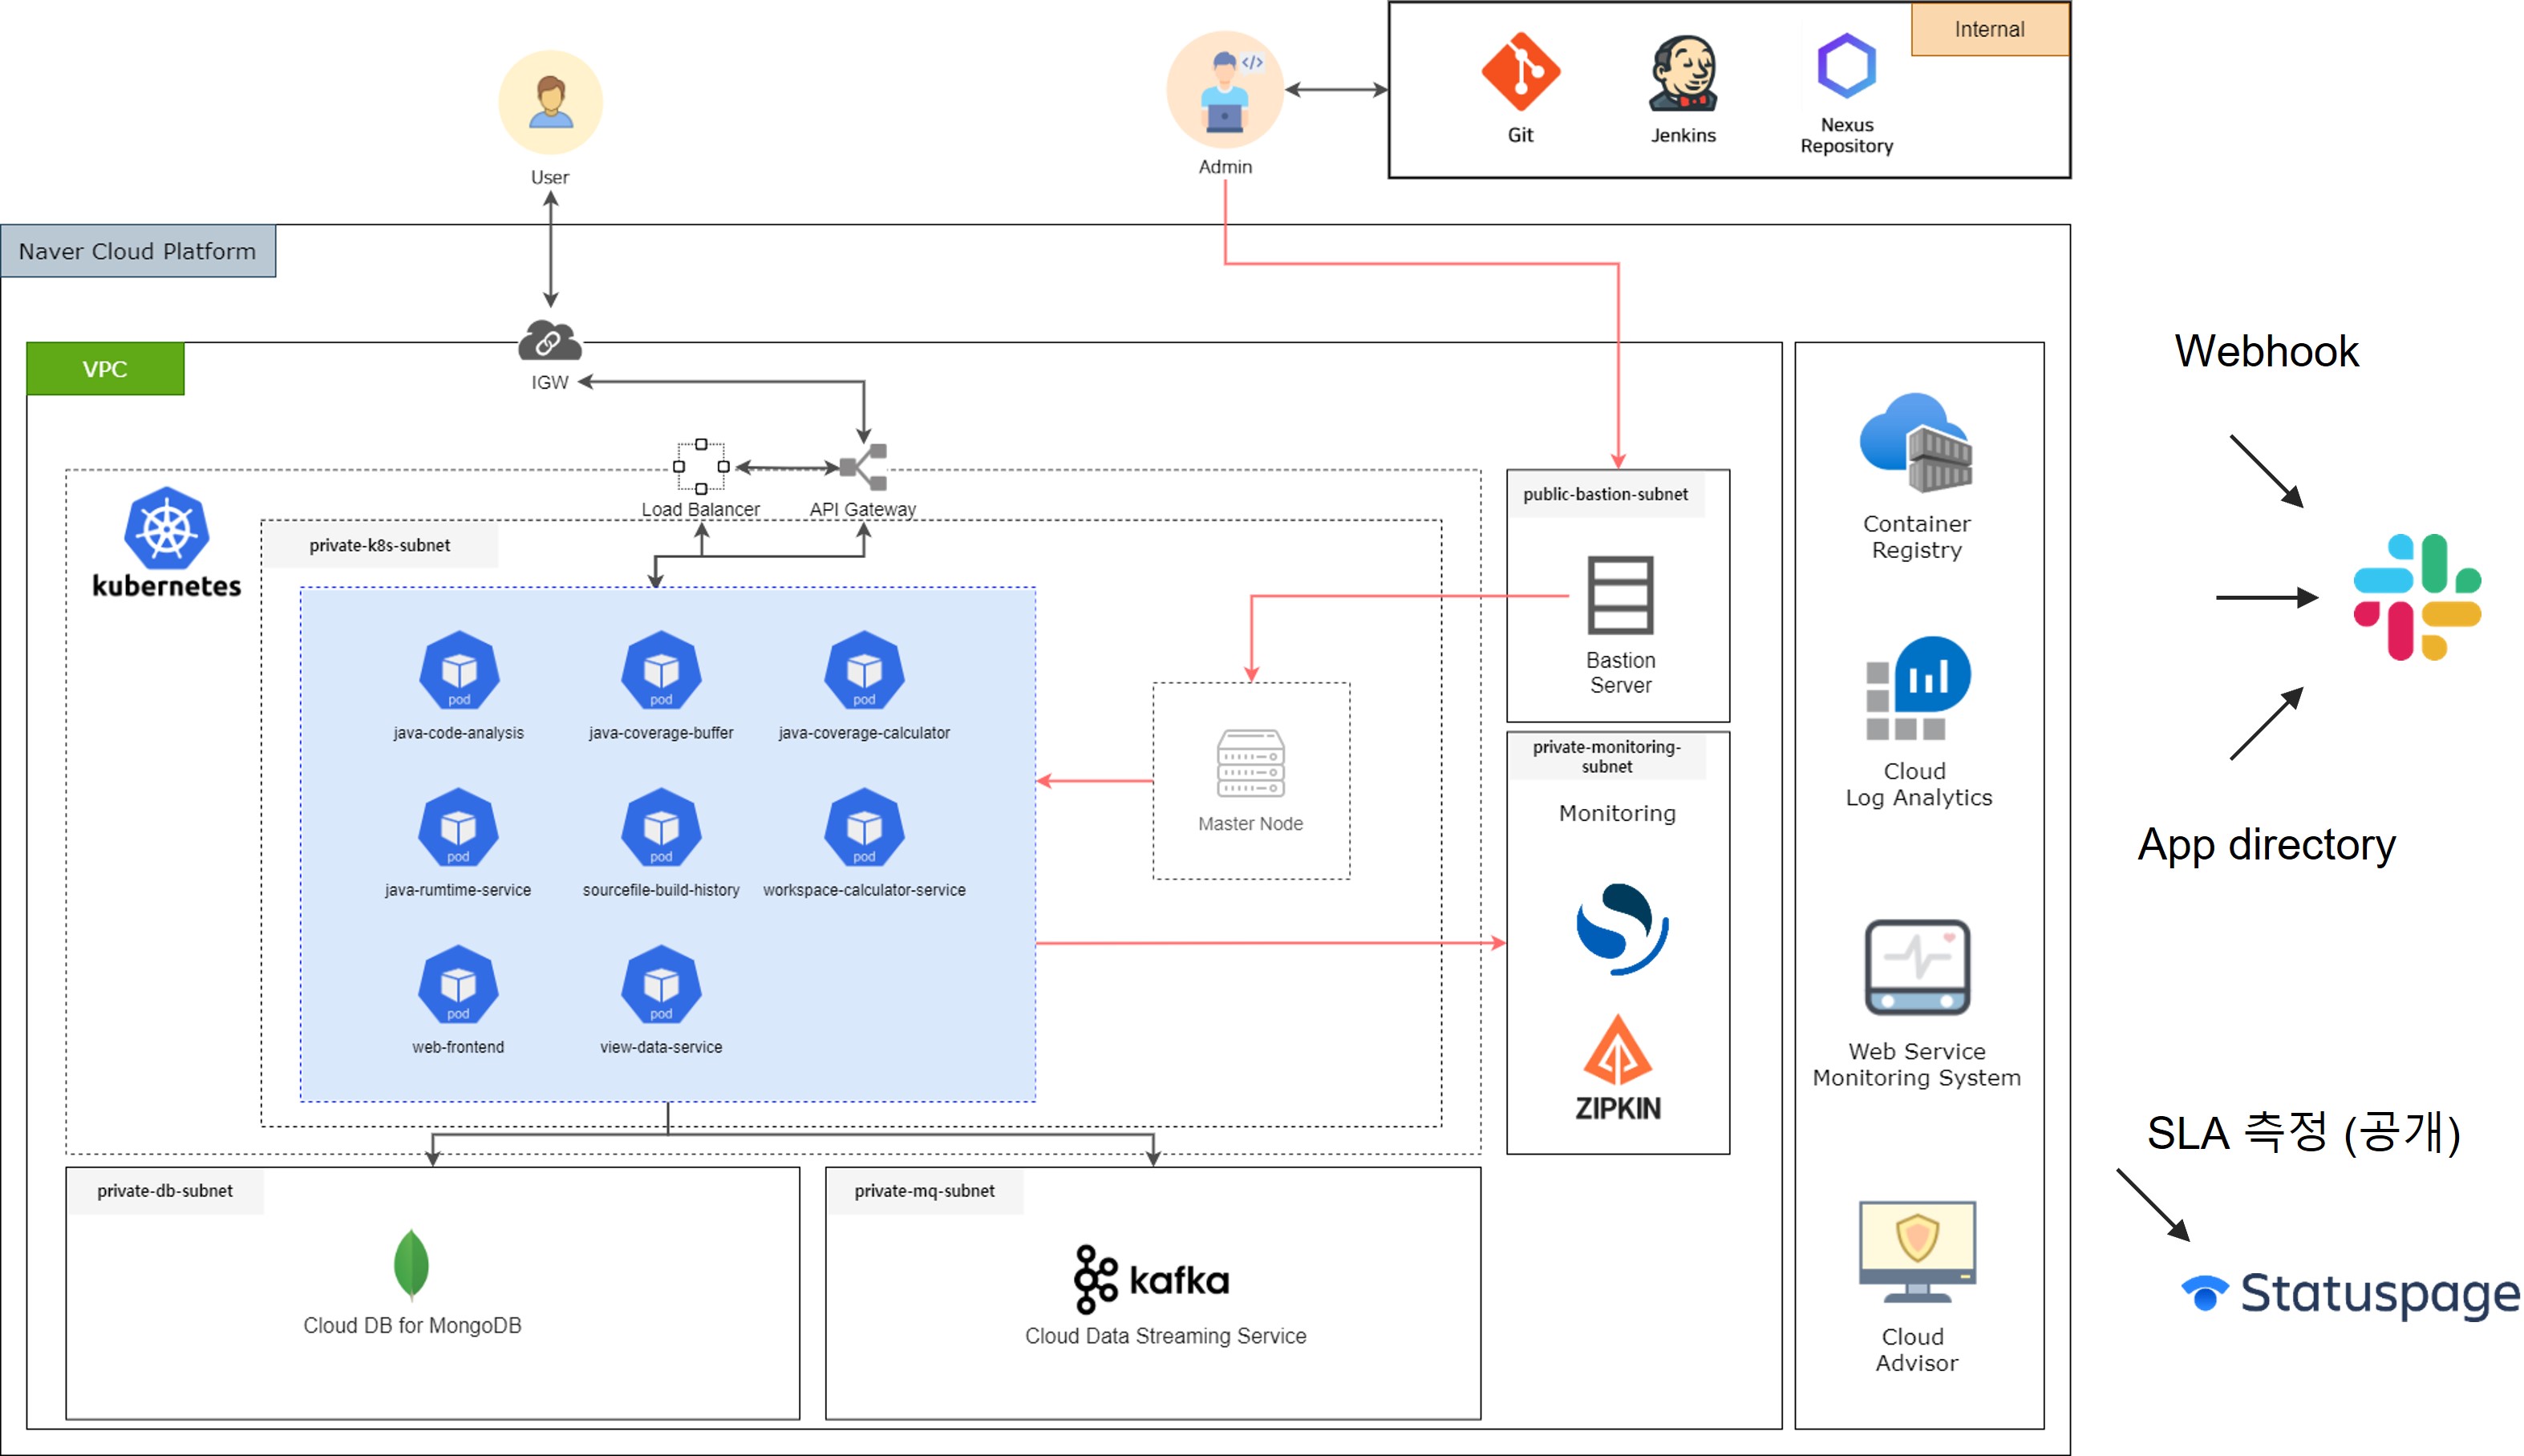The image size is (2524, 1456).
Task: Click the Webhook text
Action: (2266, 351)
